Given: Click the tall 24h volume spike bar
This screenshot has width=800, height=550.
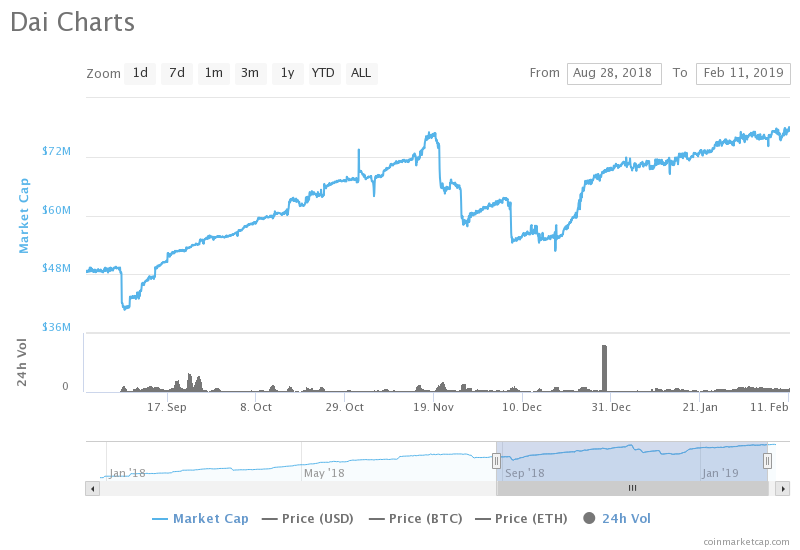Looking at the screenshot, I should click(x=605, y=368).
